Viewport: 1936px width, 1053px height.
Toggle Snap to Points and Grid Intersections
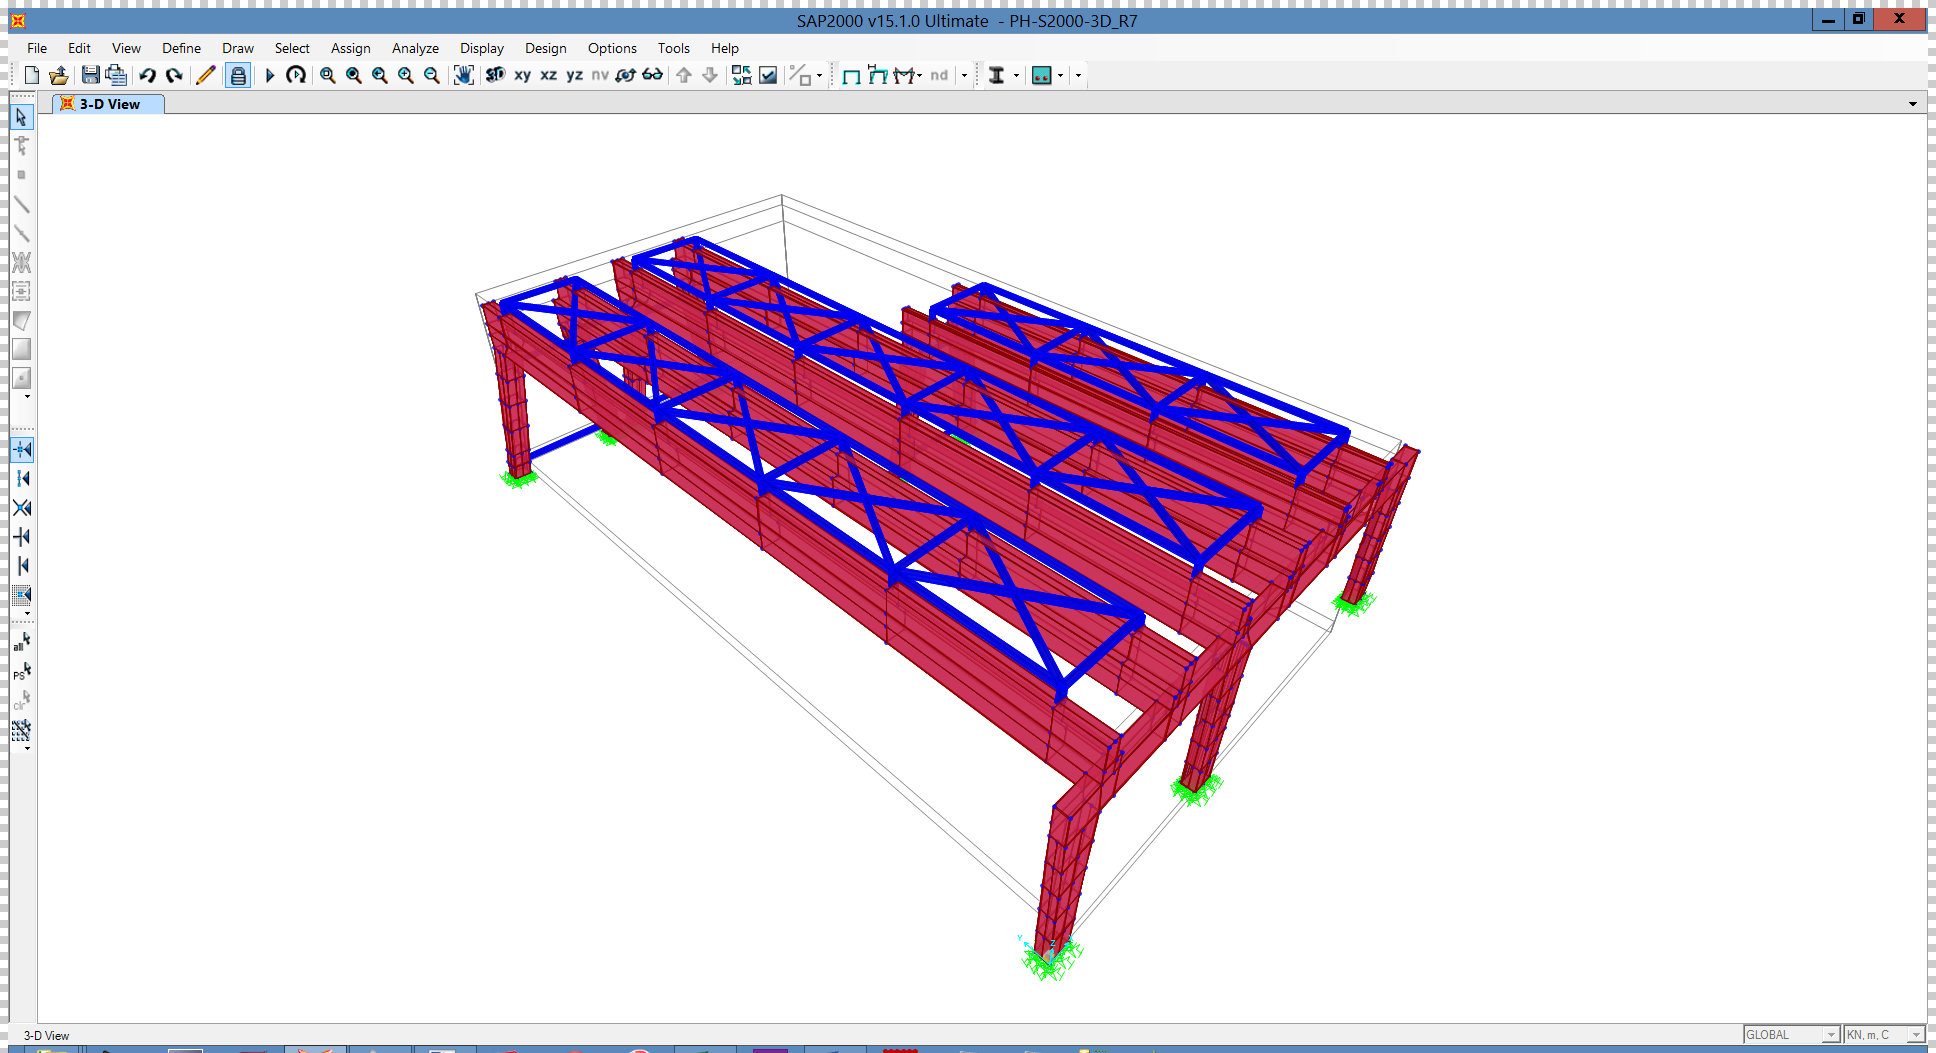point(22,450)
